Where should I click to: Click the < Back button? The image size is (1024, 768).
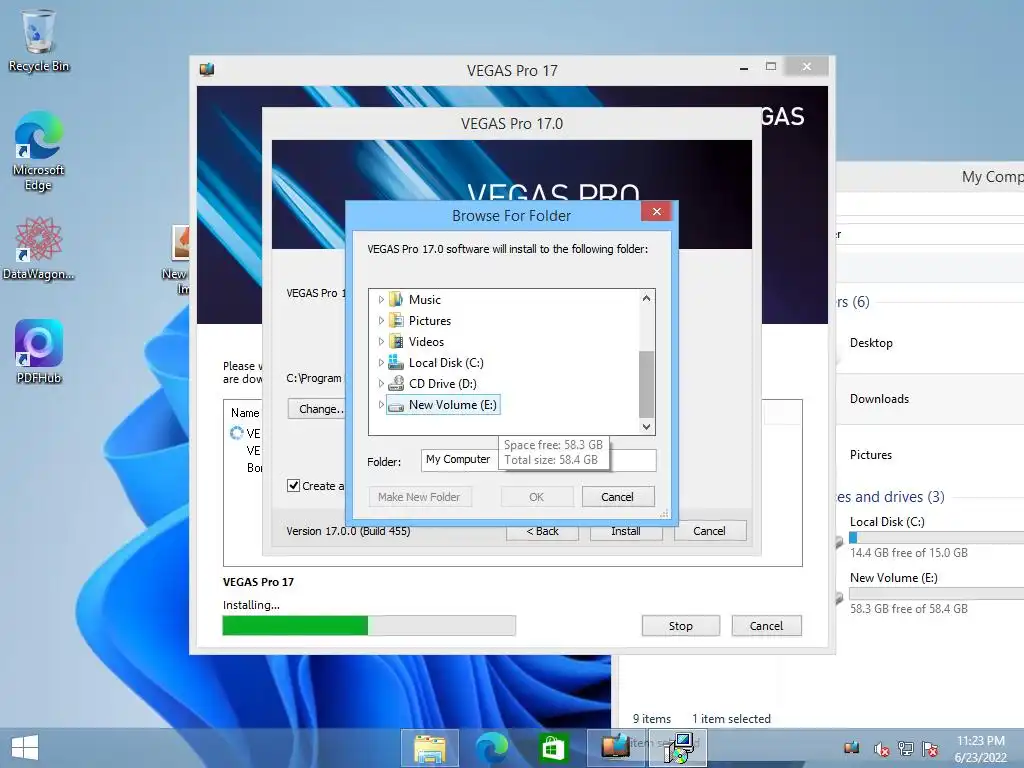(542, 531)
